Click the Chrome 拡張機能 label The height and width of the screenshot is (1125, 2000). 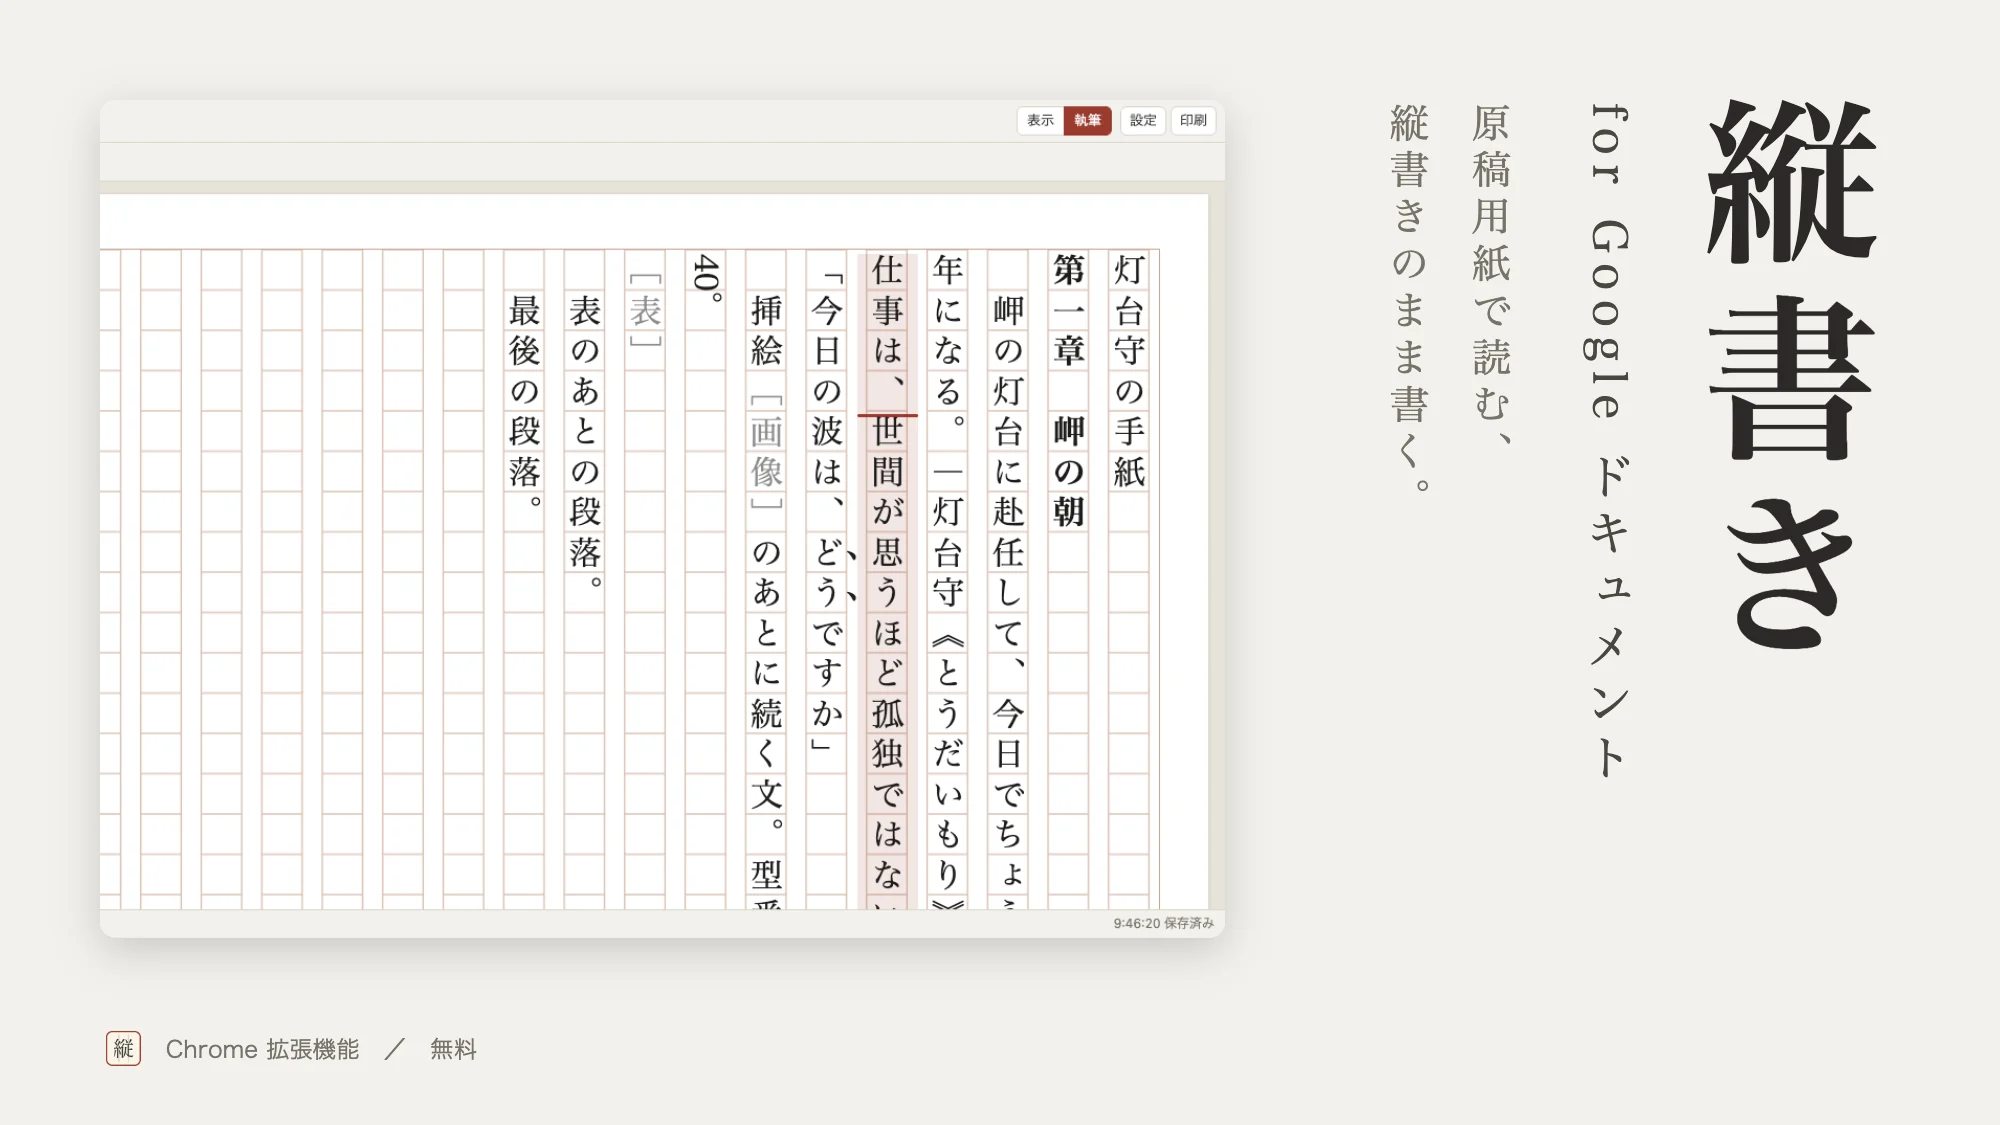(262, 1049)
